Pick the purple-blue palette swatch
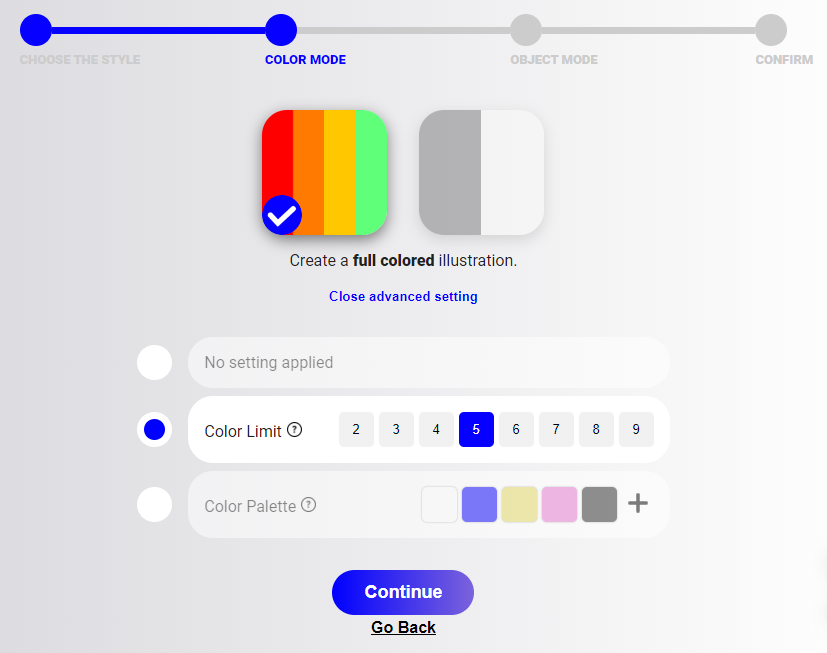 (479, 504)
